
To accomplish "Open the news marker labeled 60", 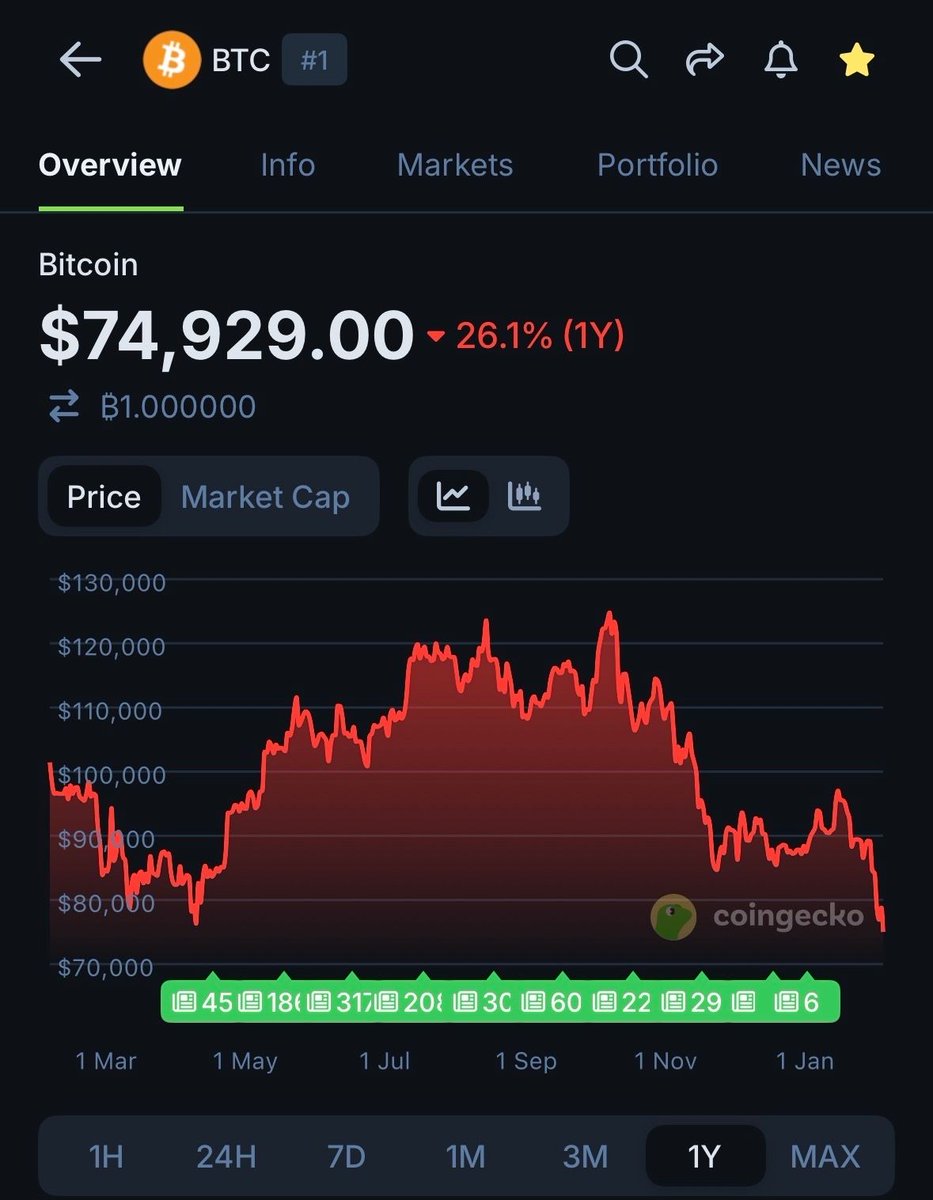I will 554,1001.
